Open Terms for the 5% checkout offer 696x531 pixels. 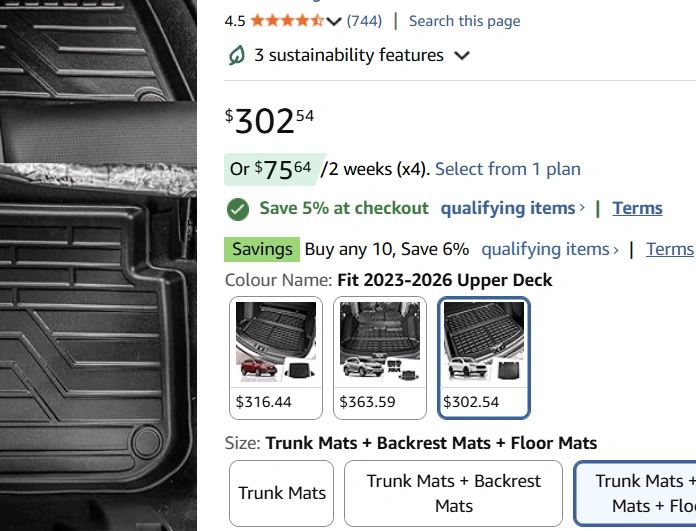637,208
